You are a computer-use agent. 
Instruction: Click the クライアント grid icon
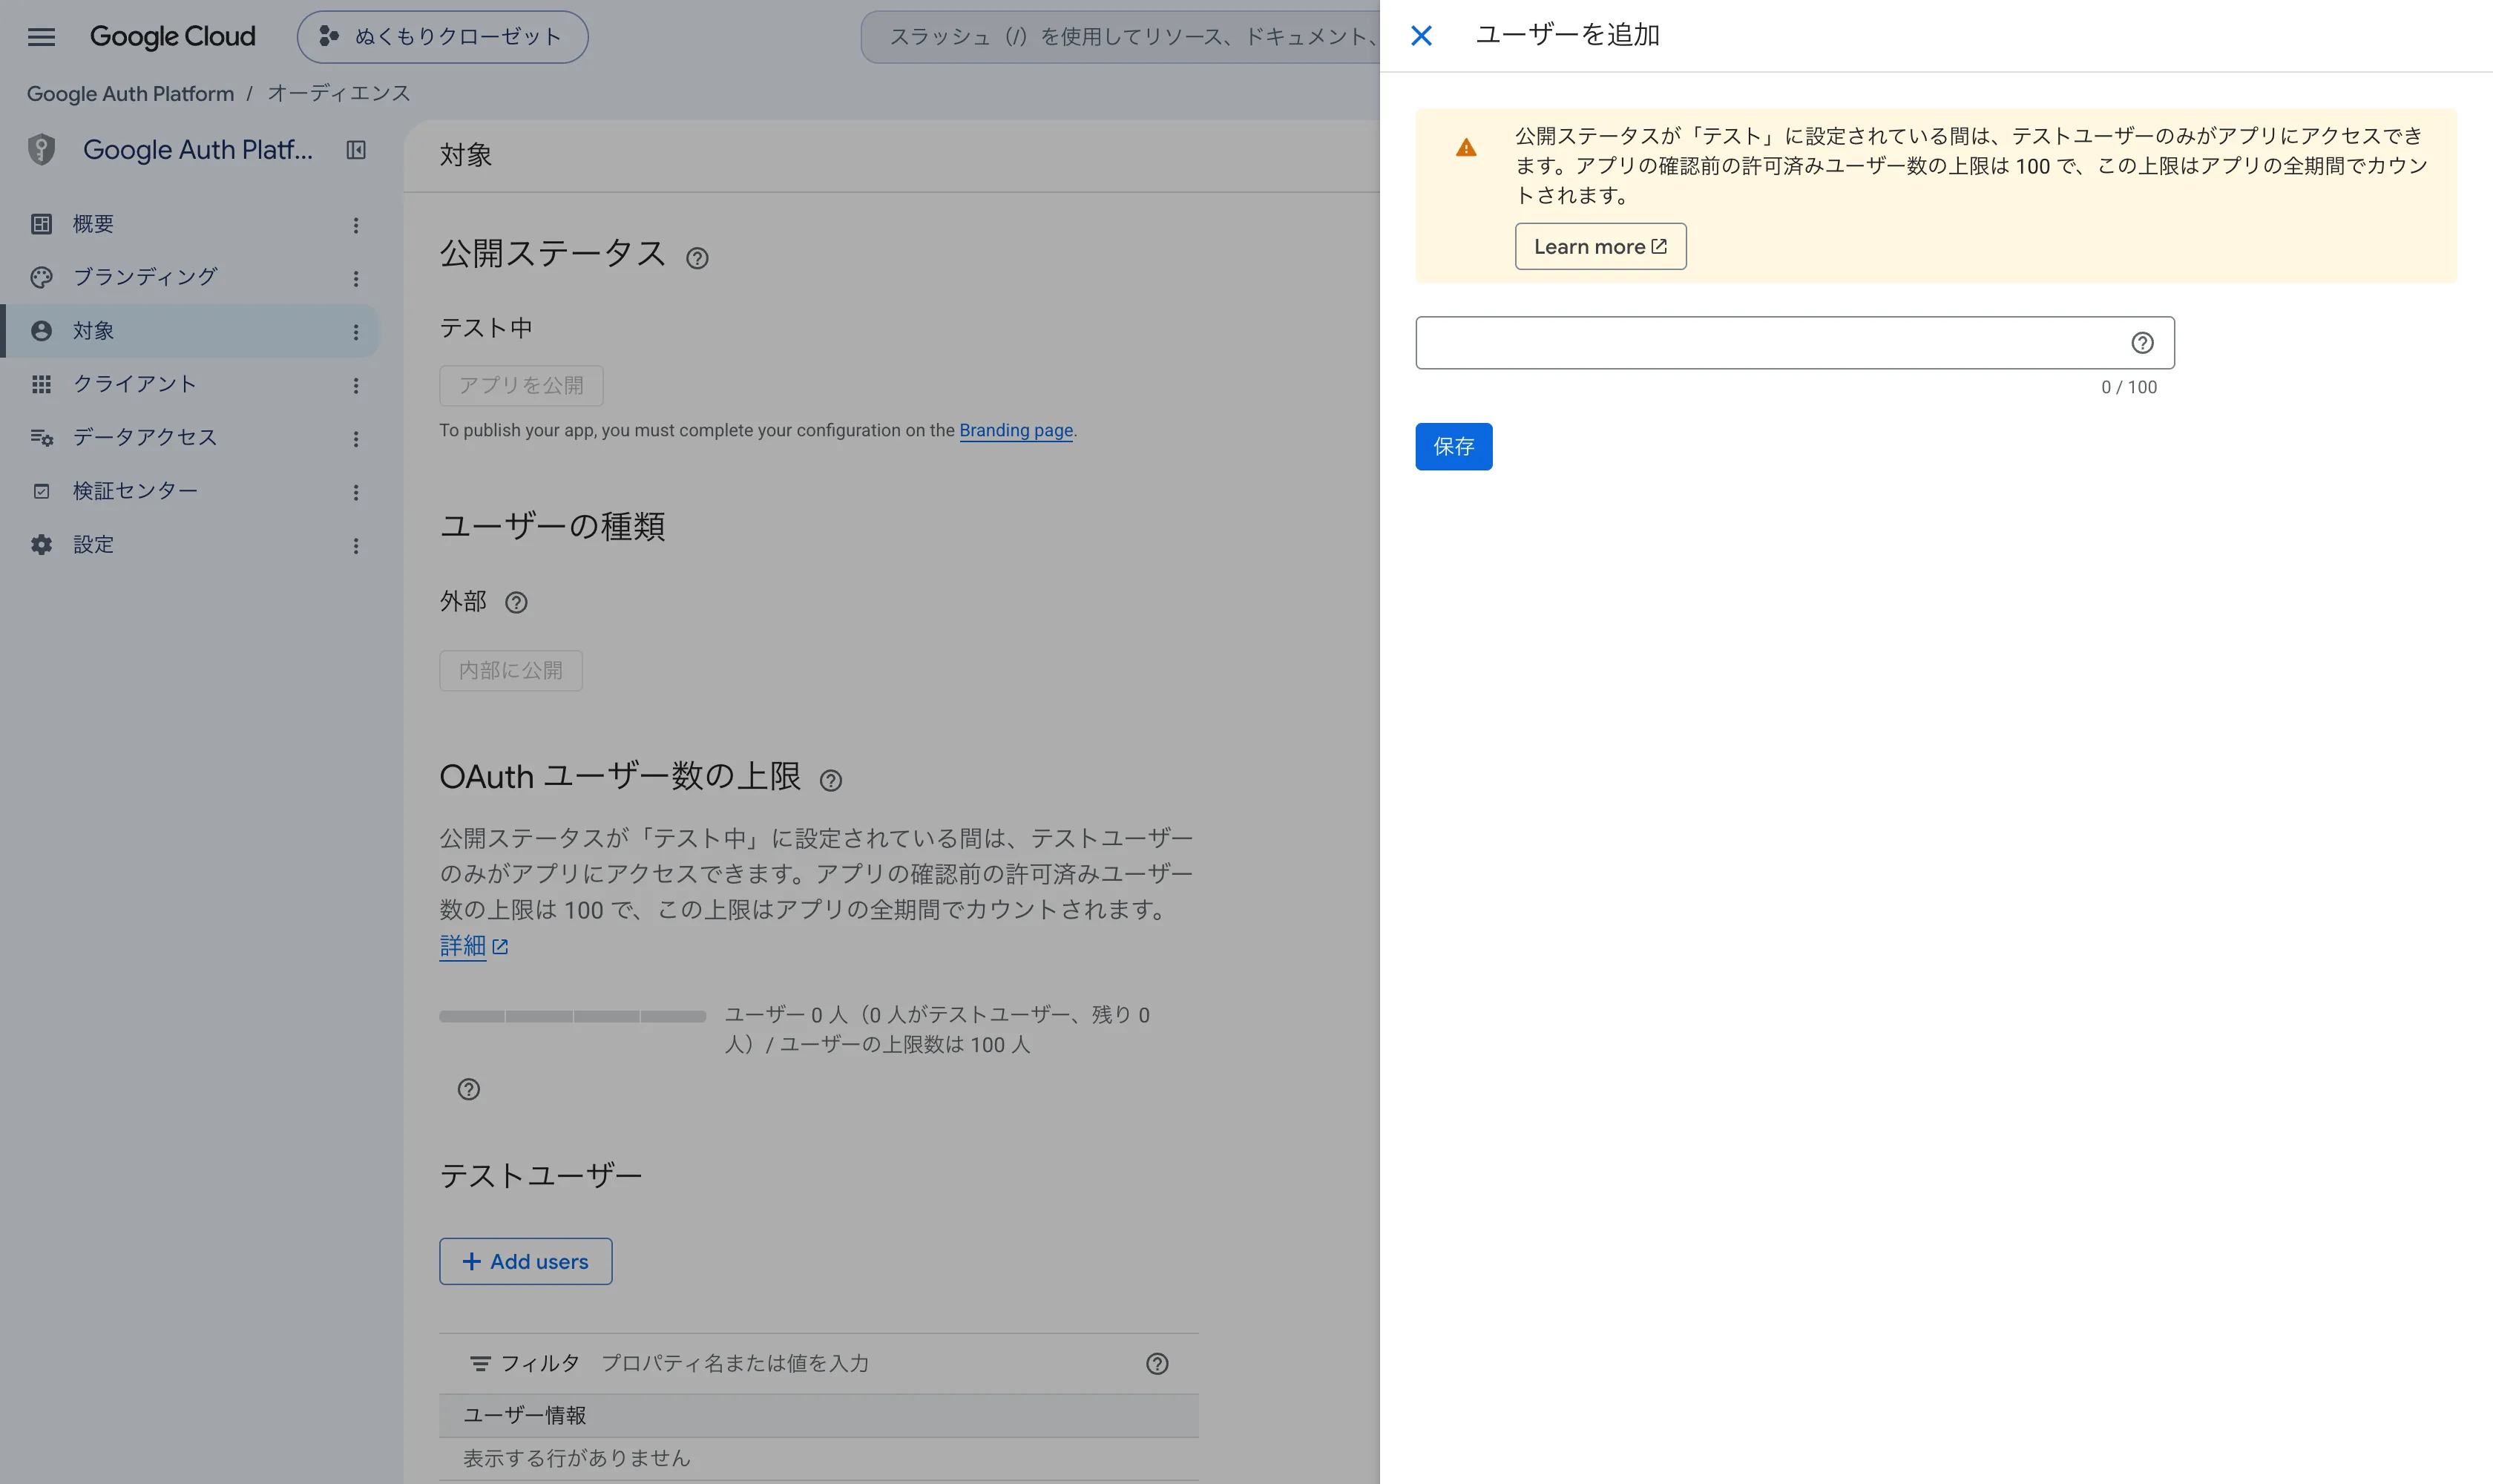point(41,384)
